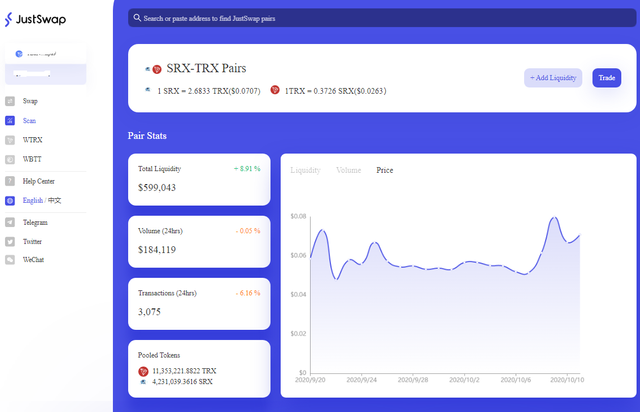
Task: Open the Telegram link
Action: [35, 222]
